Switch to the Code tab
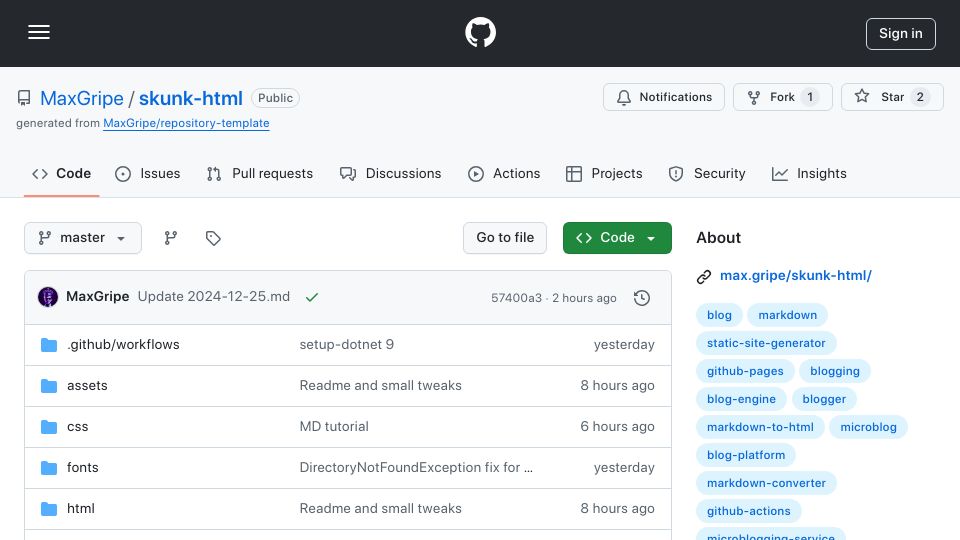Screen dimensions: 960x540 click(x=61, y=174)
